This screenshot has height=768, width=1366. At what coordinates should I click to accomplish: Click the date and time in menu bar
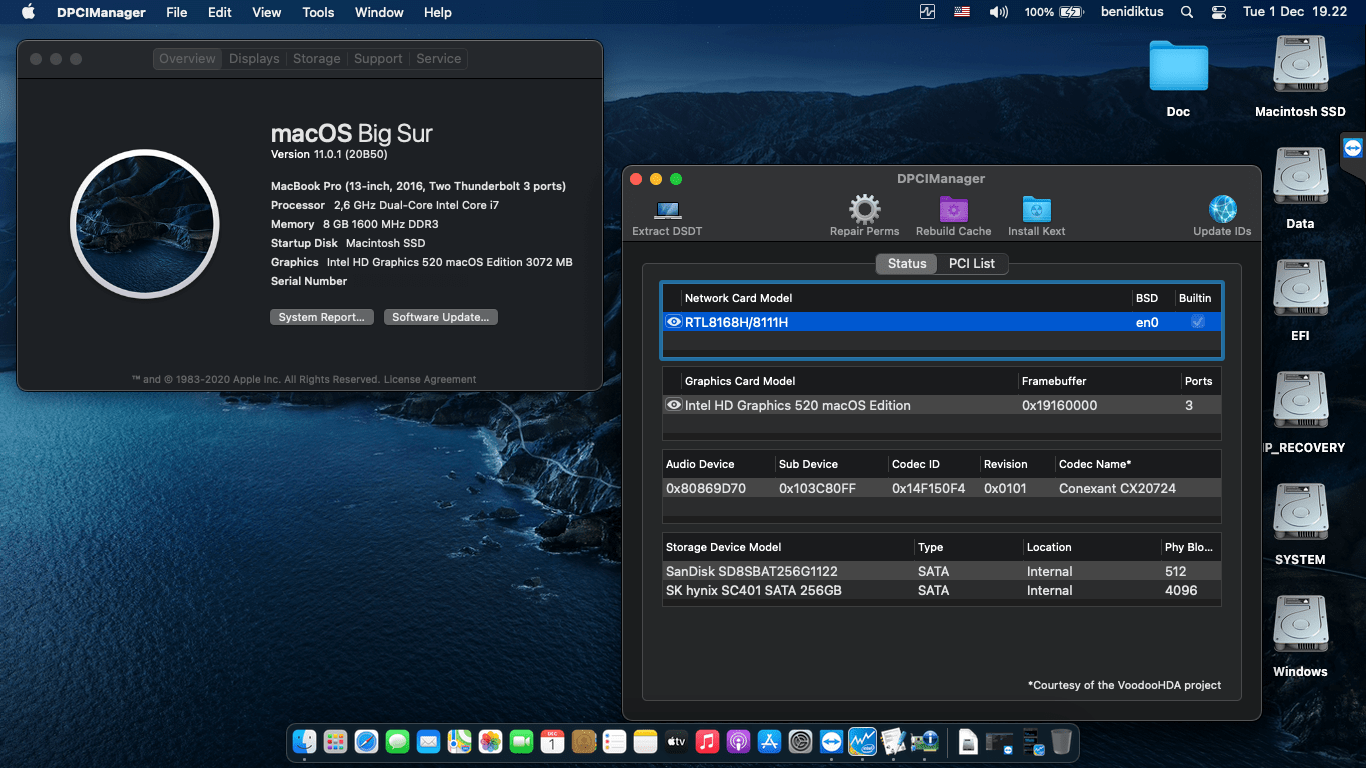(x=1295, y=12)
